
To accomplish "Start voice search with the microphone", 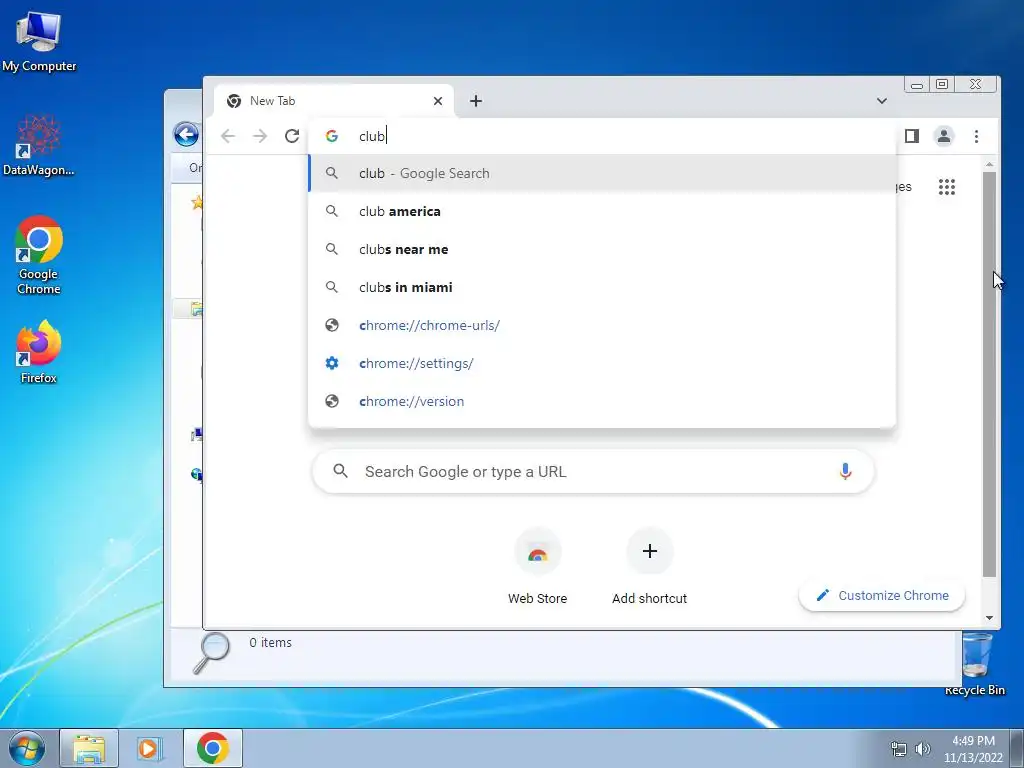I will pyautogui.click(x=845, y=471).
